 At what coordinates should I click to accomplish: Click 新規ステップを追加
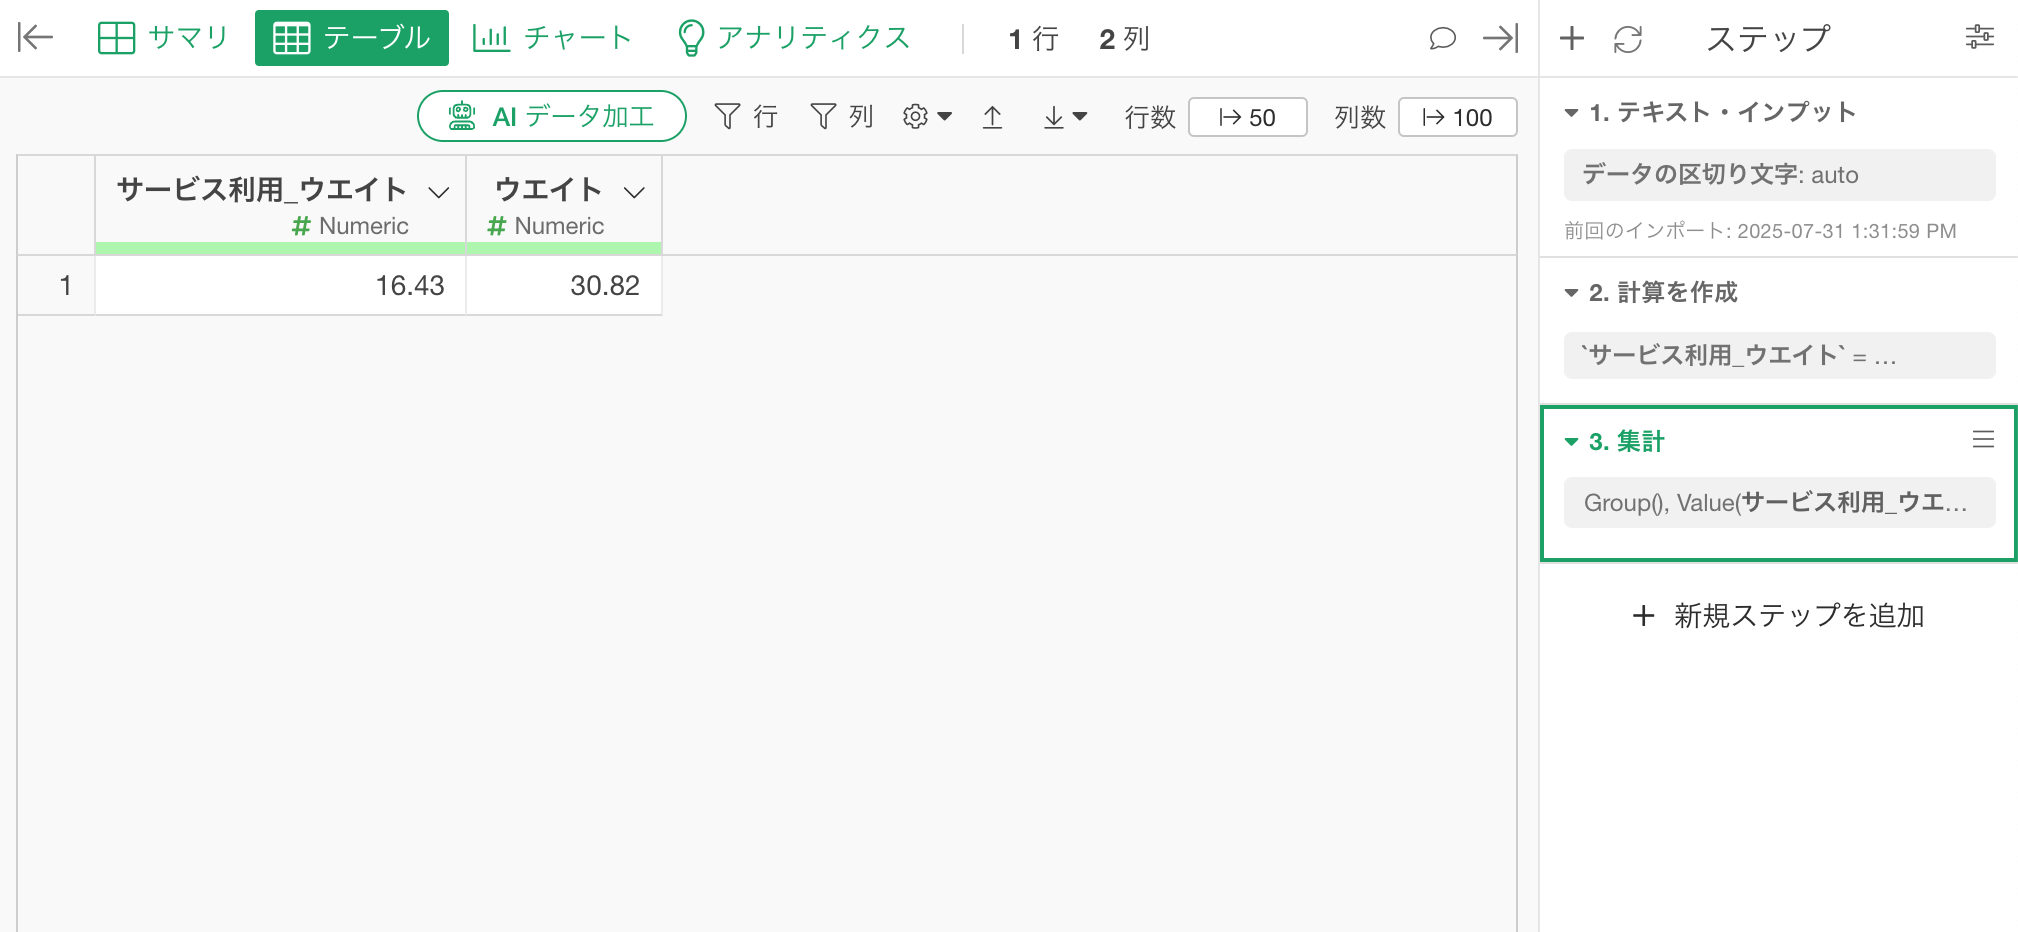pyautogui.click(x=1778, y=615)
